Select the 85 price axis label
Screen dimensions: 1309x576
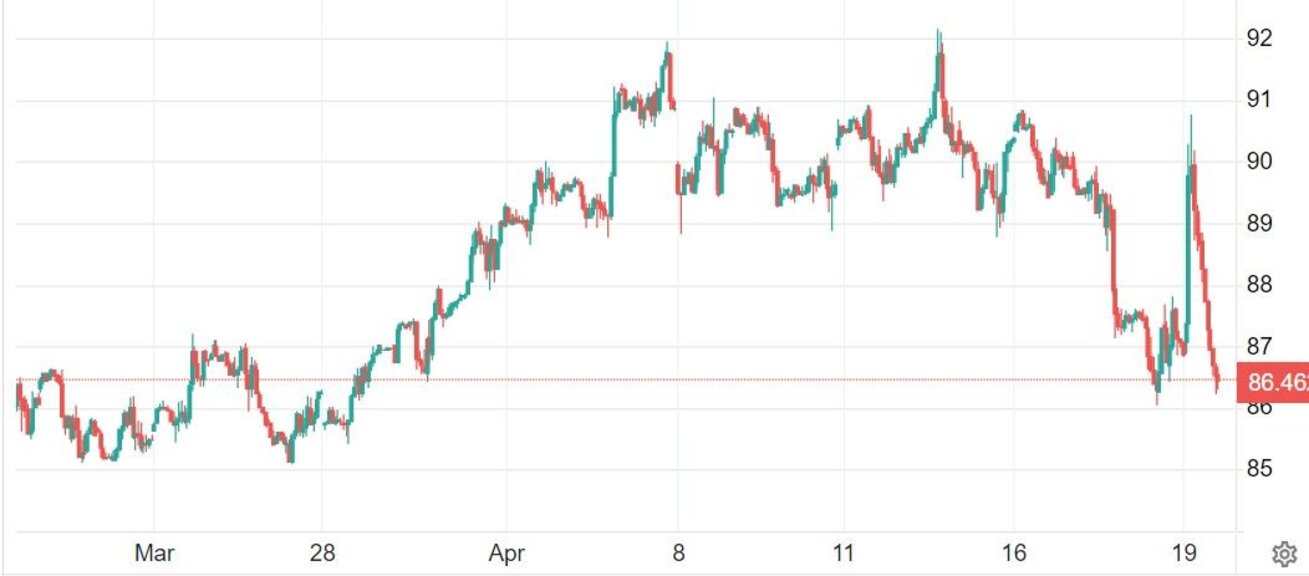tap(1259, 469)
